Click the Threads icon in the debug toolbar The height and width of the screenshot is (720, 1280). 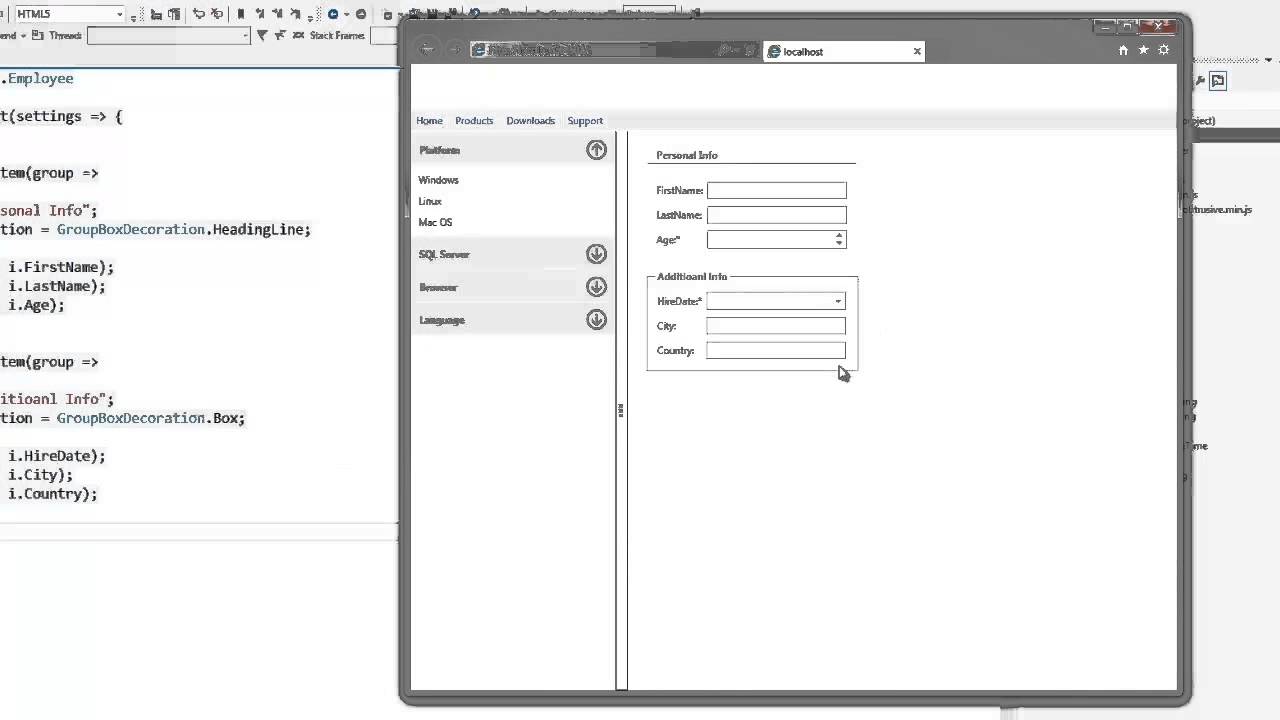tap(37, 35)
